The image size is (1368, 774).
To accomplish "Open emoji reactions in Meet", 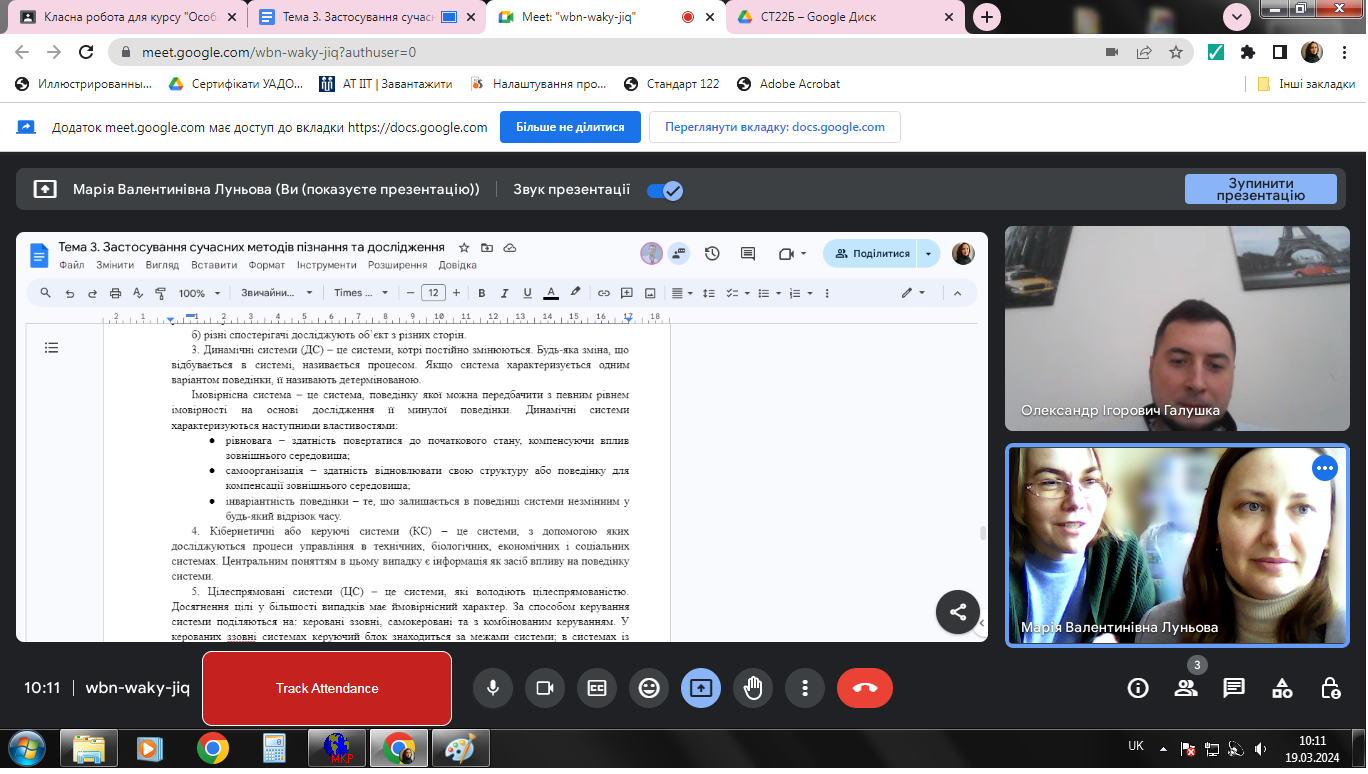I will tap(649, 688).
